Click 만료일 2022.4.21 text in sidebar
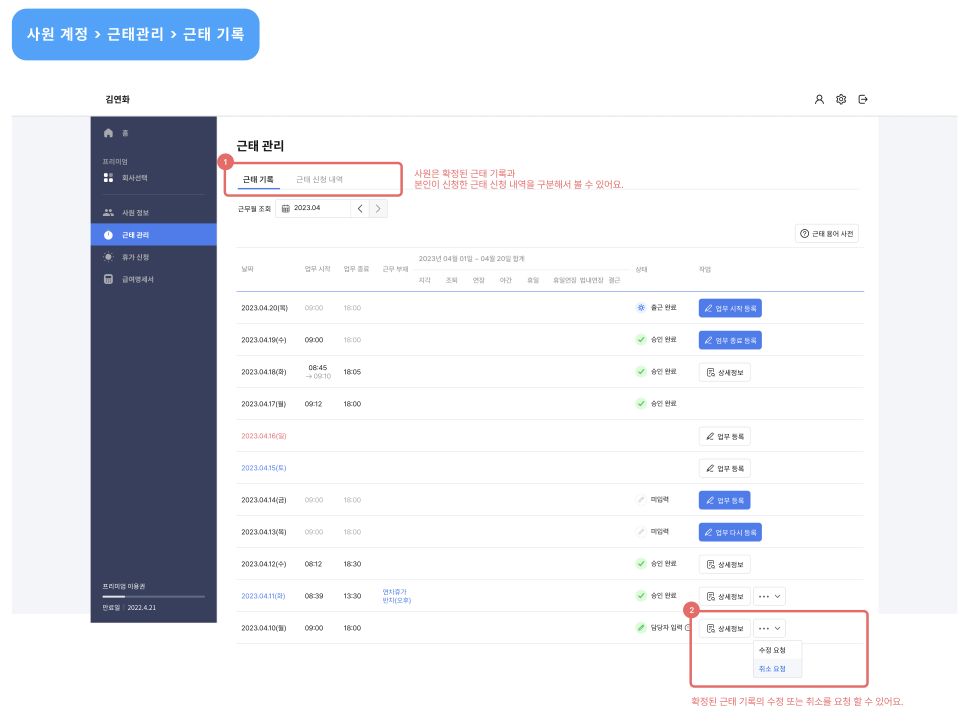 coord(129,607)
